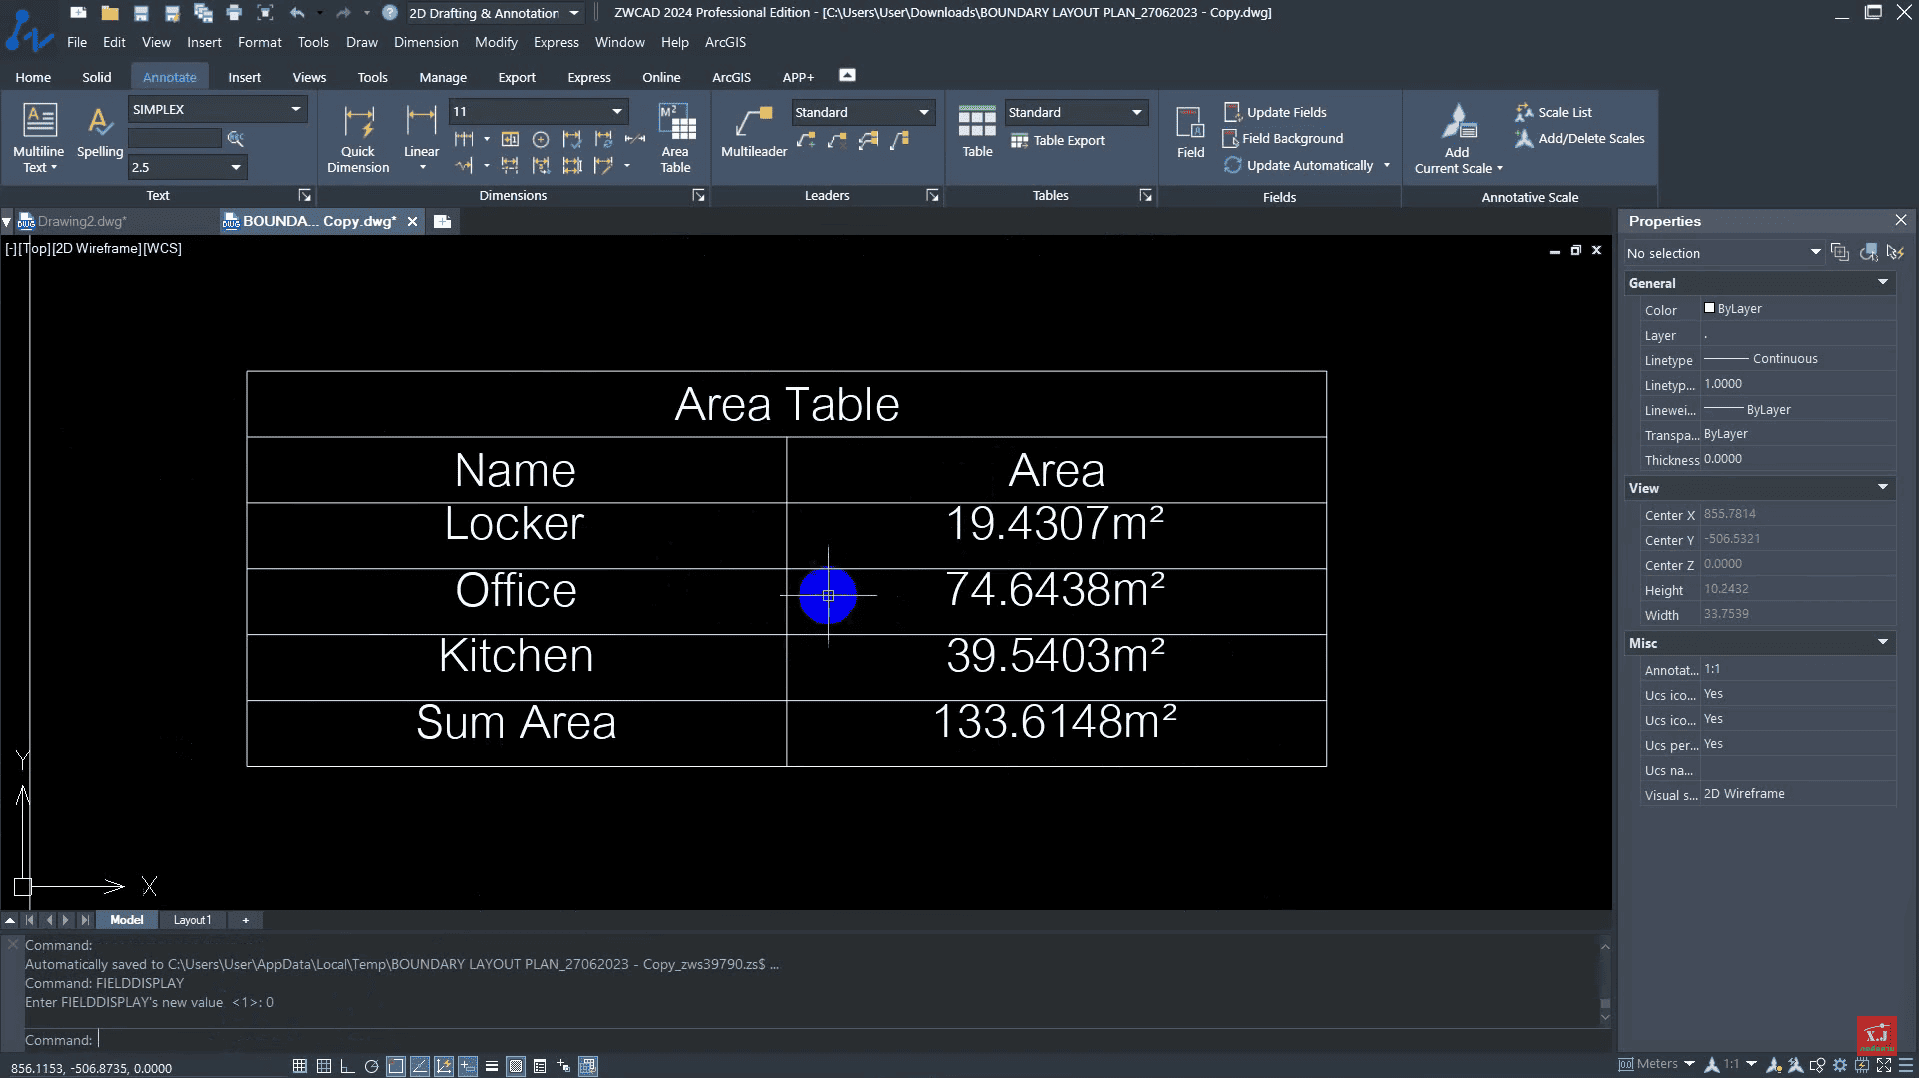Image resolution: width=1919 pixels, height=1078 pixels.
Task: Click Update Automatically button
Action: (1299, 165)
